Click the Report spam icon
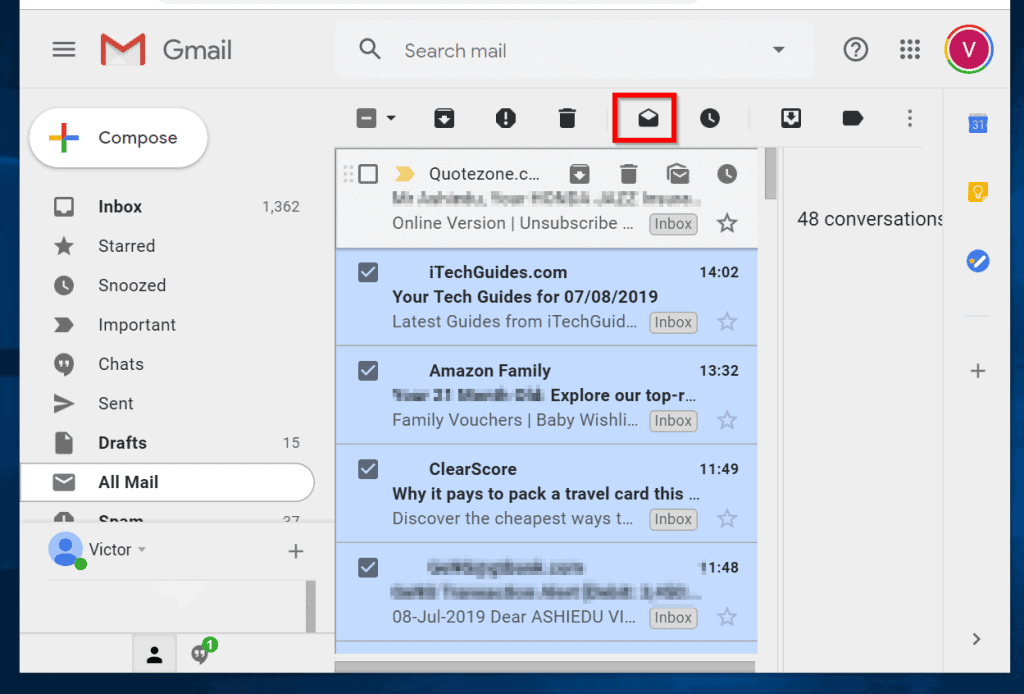The height and width of the screenshot is (694, 1024). (506, 118)
